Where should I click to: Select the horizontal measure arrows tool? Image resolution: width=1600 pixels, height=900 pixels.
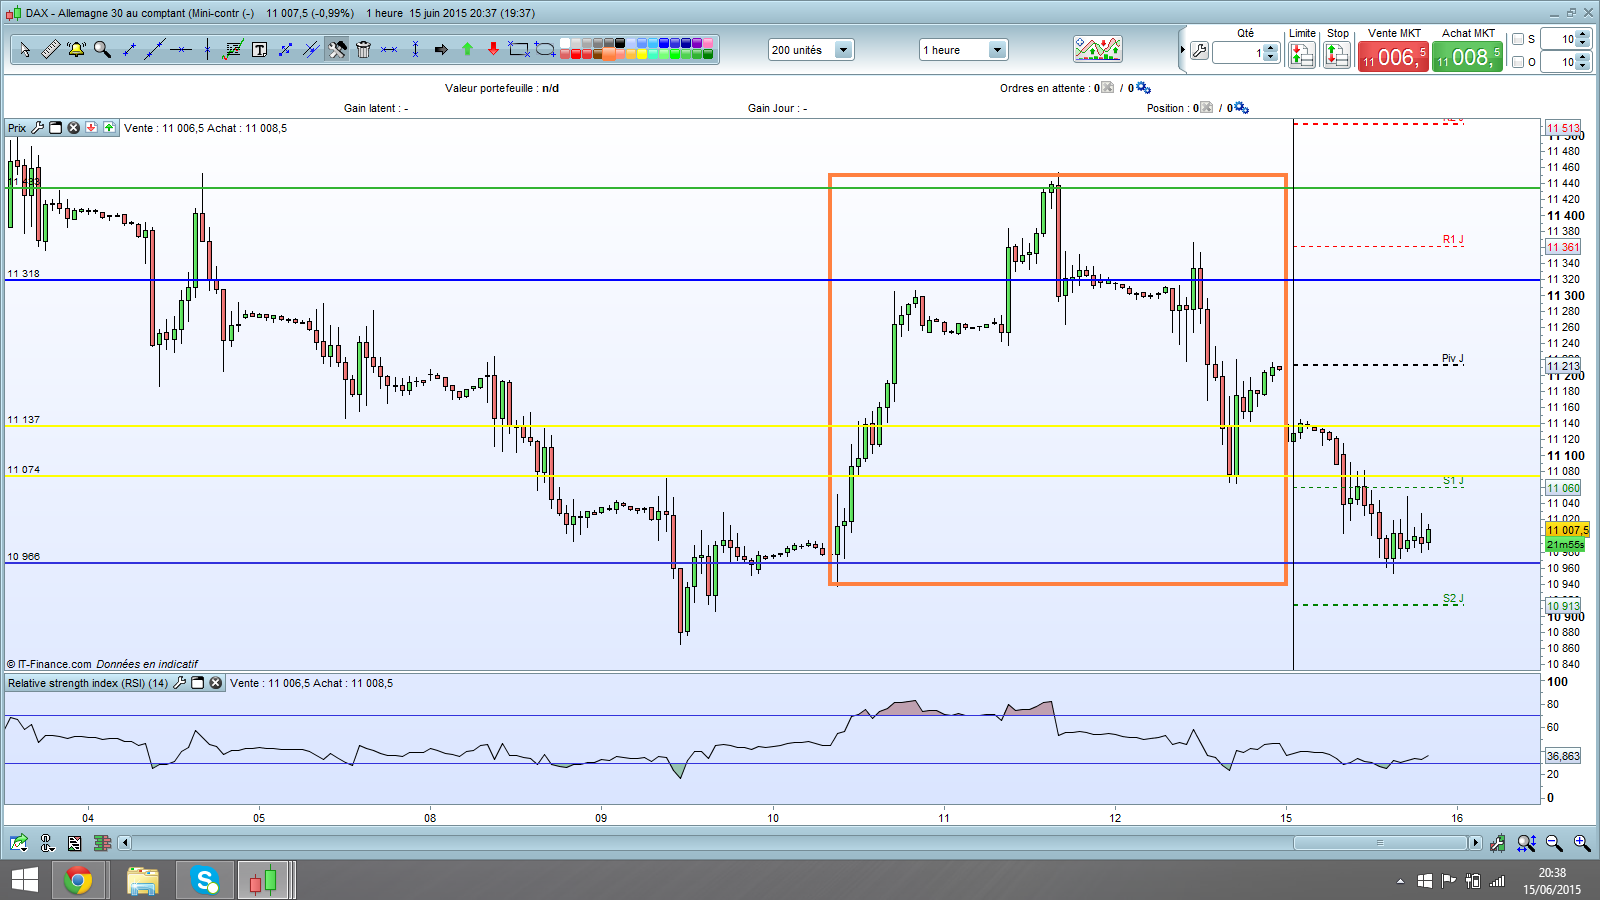pyautogui.click(x=389, y=49)
